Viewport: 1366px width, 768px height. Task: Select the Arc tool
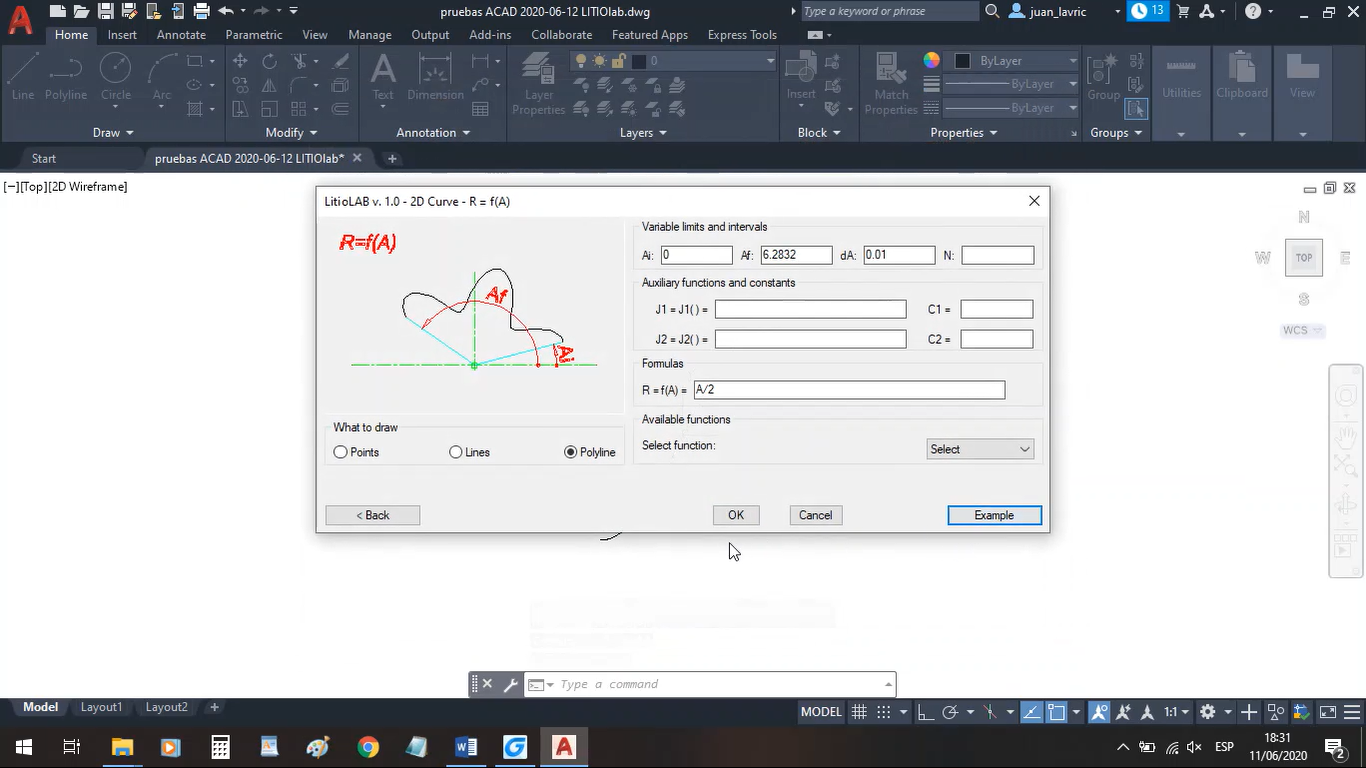pos(162,76)
